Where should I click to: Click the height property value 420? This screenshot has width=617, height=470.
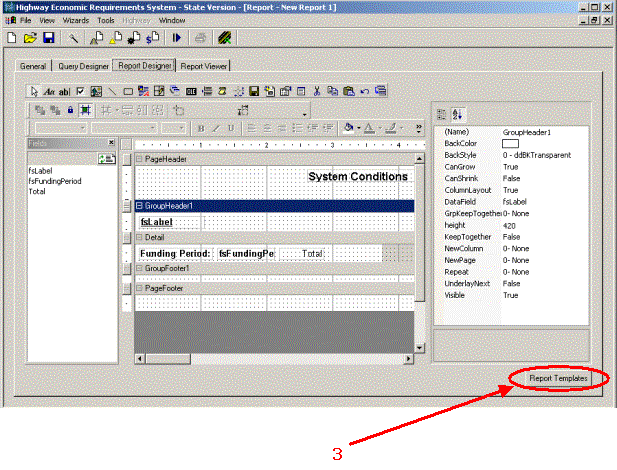509,226
